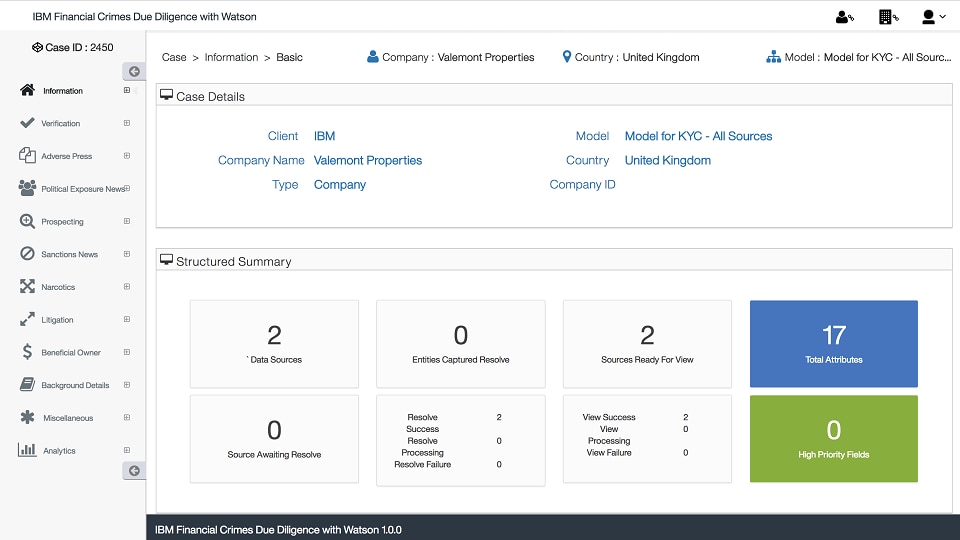This screenshot has width=960, height=540.
Task: Open company settings building icon in top bar
Action: (888, 17)
